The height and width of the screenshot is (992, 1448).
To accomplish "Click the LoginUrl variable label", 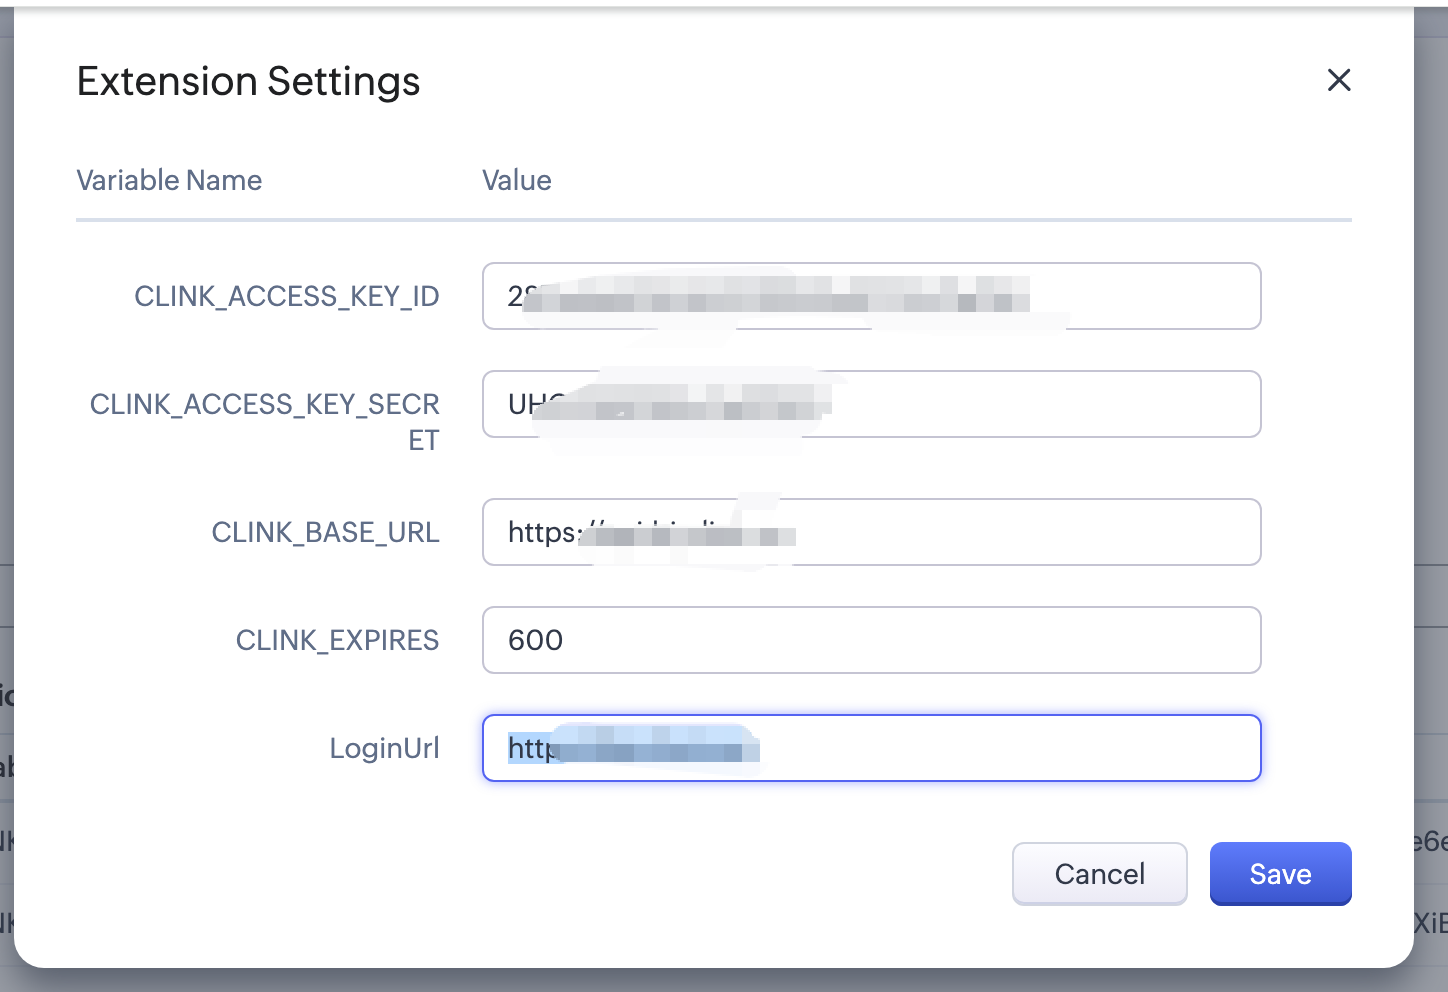I will 384,748.
